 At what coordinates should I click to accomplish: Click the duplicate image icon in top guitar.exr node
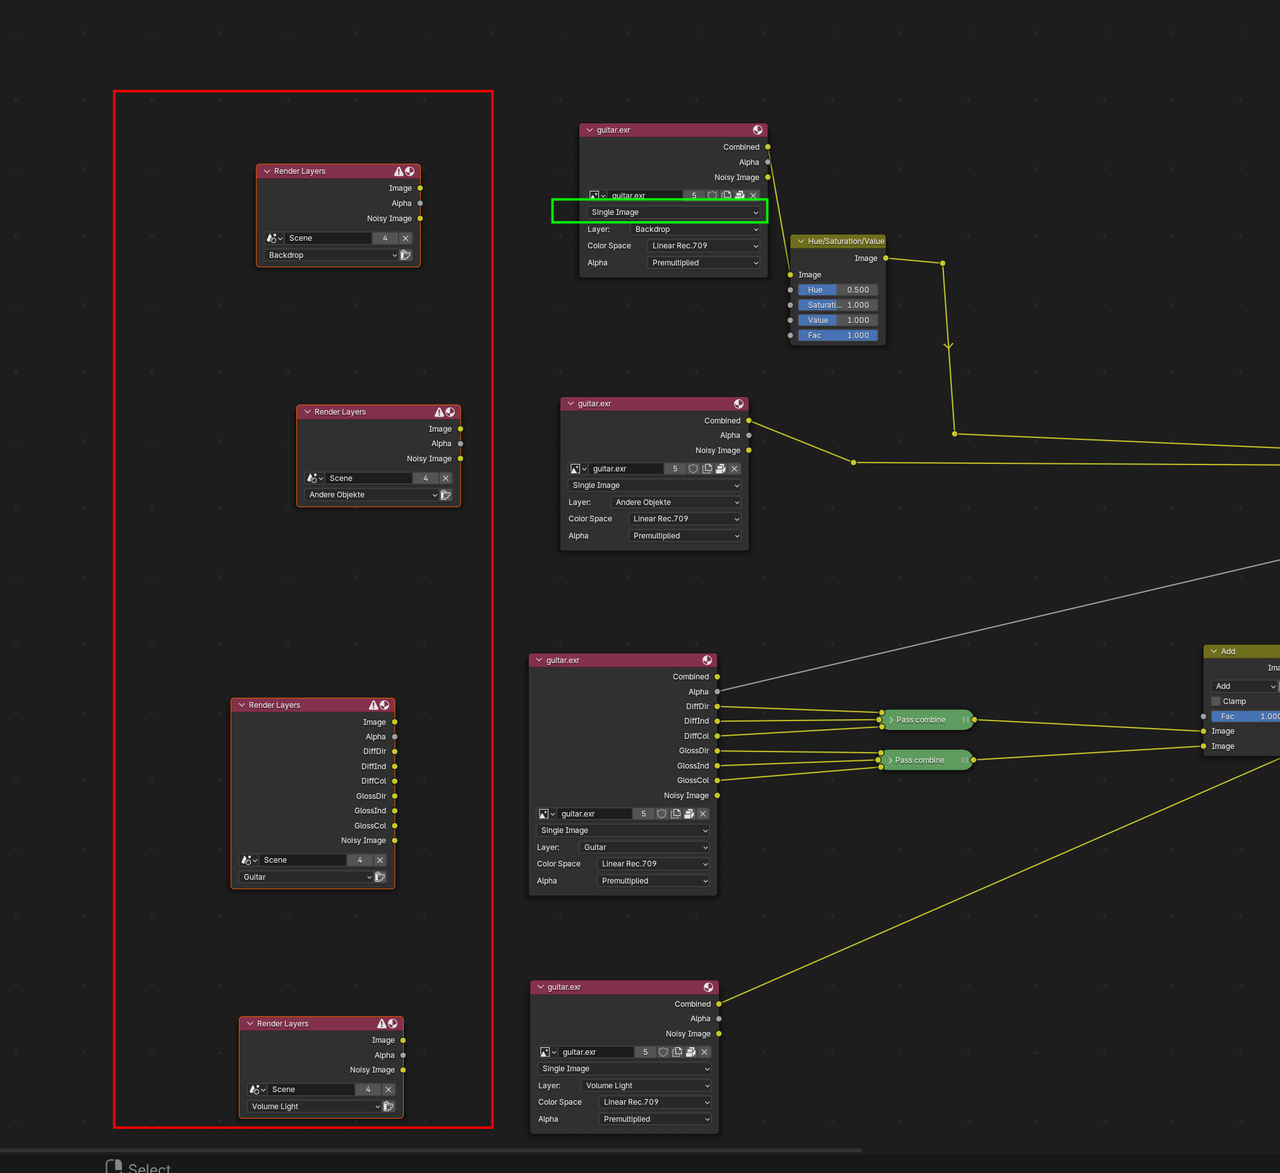pyautogui.click(x=726, y=195)
